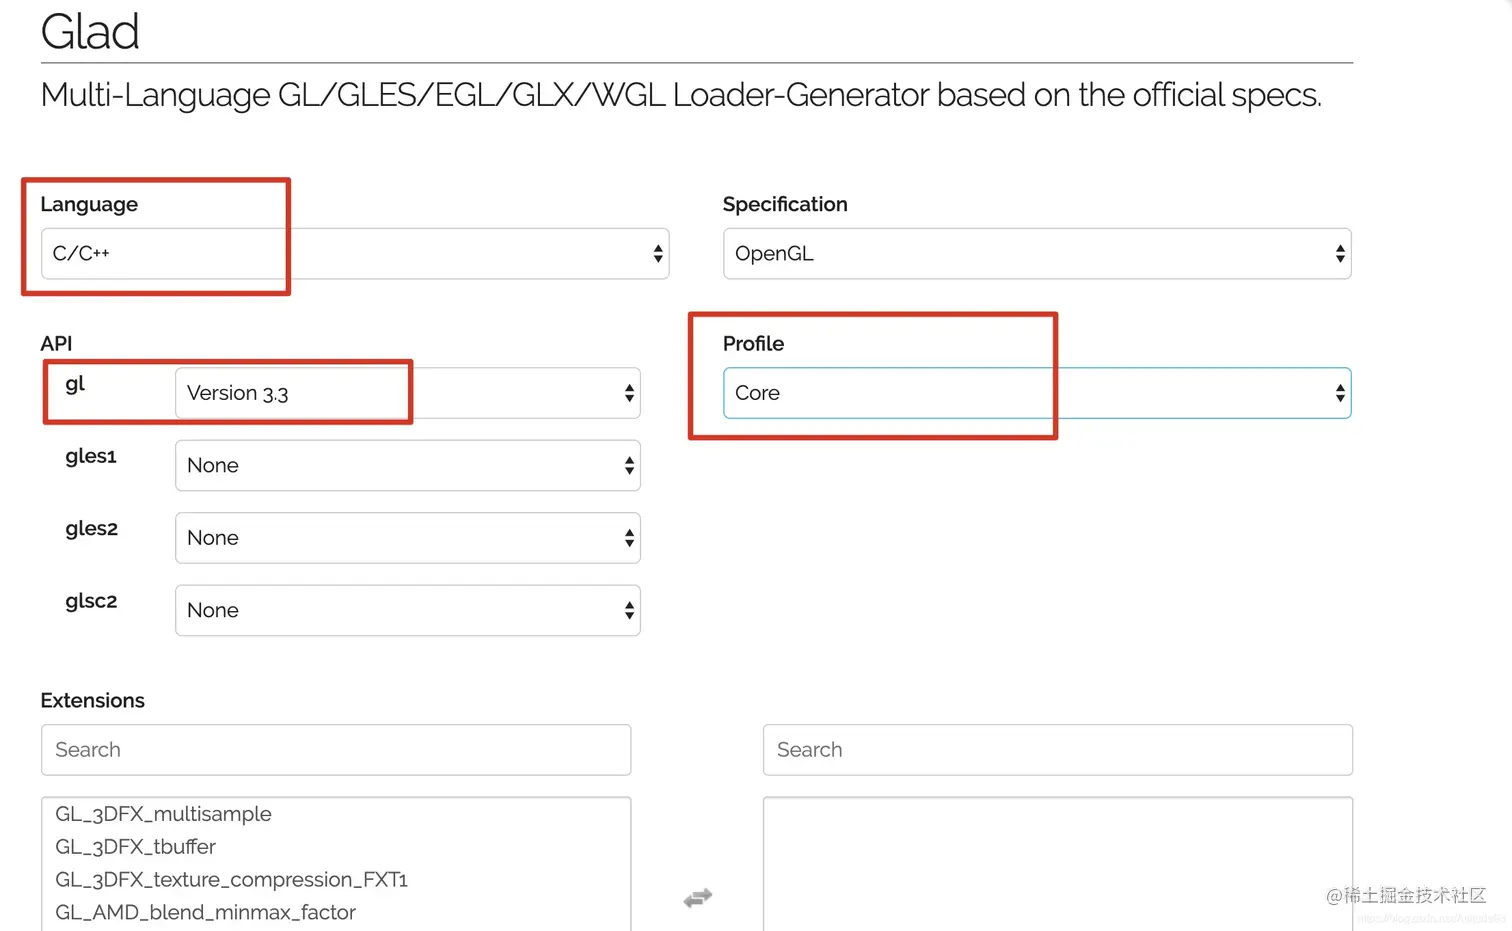
Task: Open the gles1 API dropdown
Action: [x=407, y=466]
